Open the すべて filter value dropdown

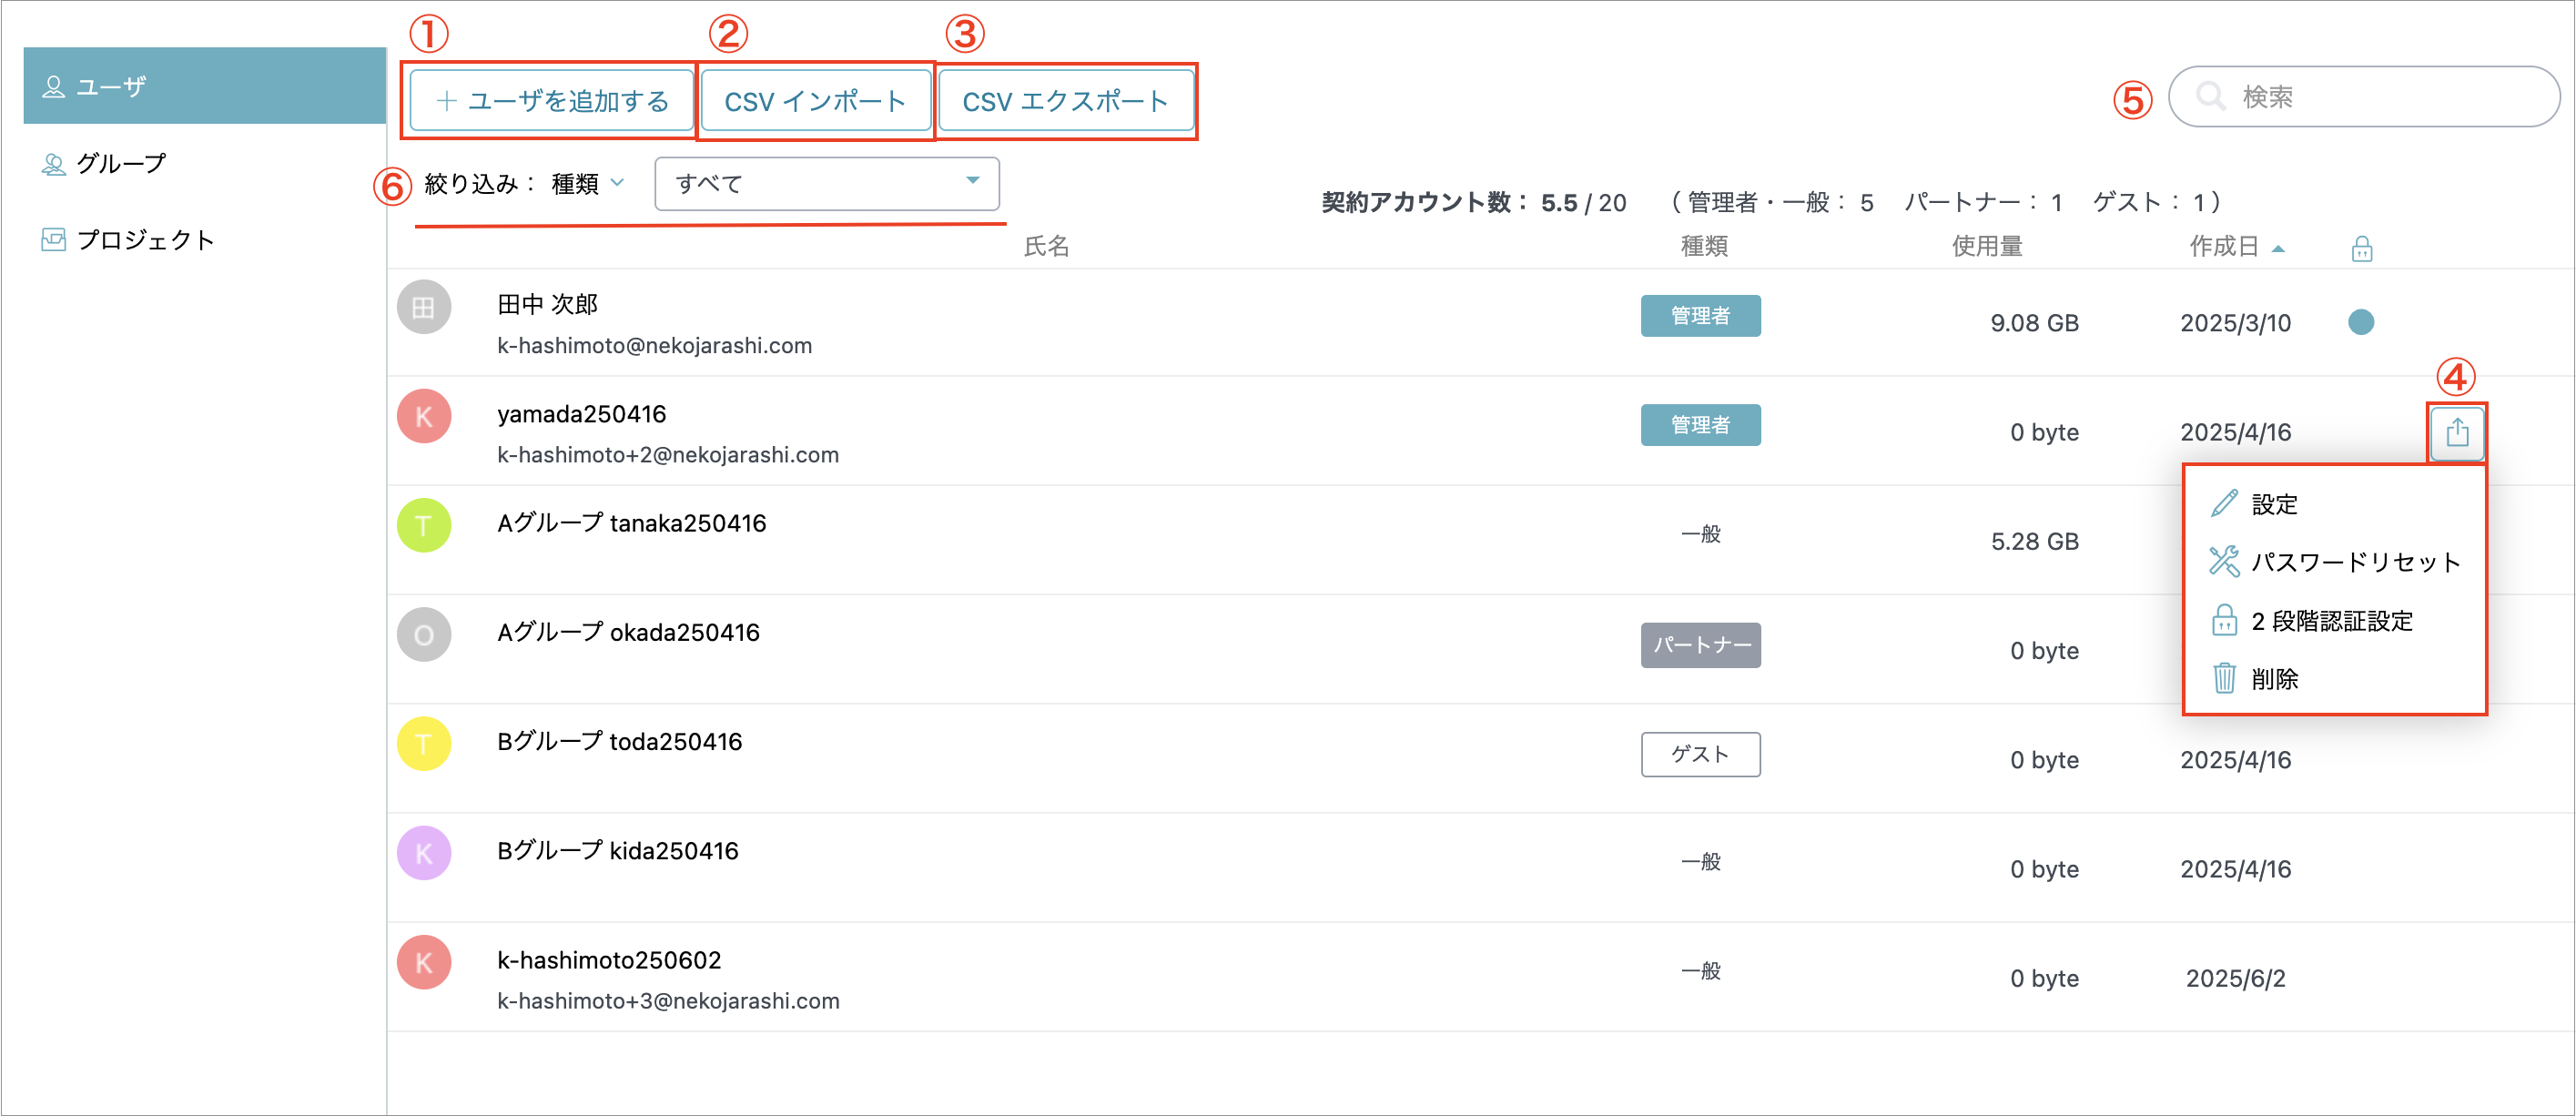click(x=827, y=184)
